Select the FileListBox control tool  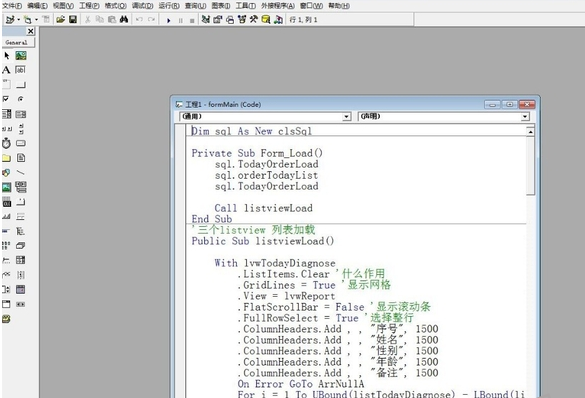[21, 158]
